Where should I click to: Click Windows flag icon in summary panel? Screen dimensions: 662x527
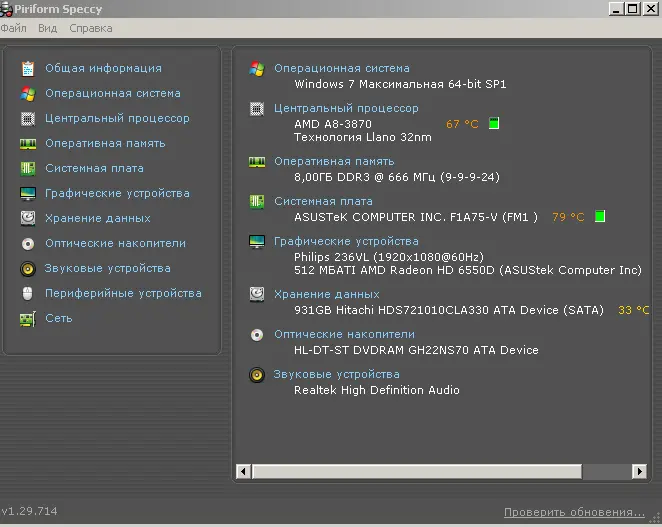pos(257,68)
